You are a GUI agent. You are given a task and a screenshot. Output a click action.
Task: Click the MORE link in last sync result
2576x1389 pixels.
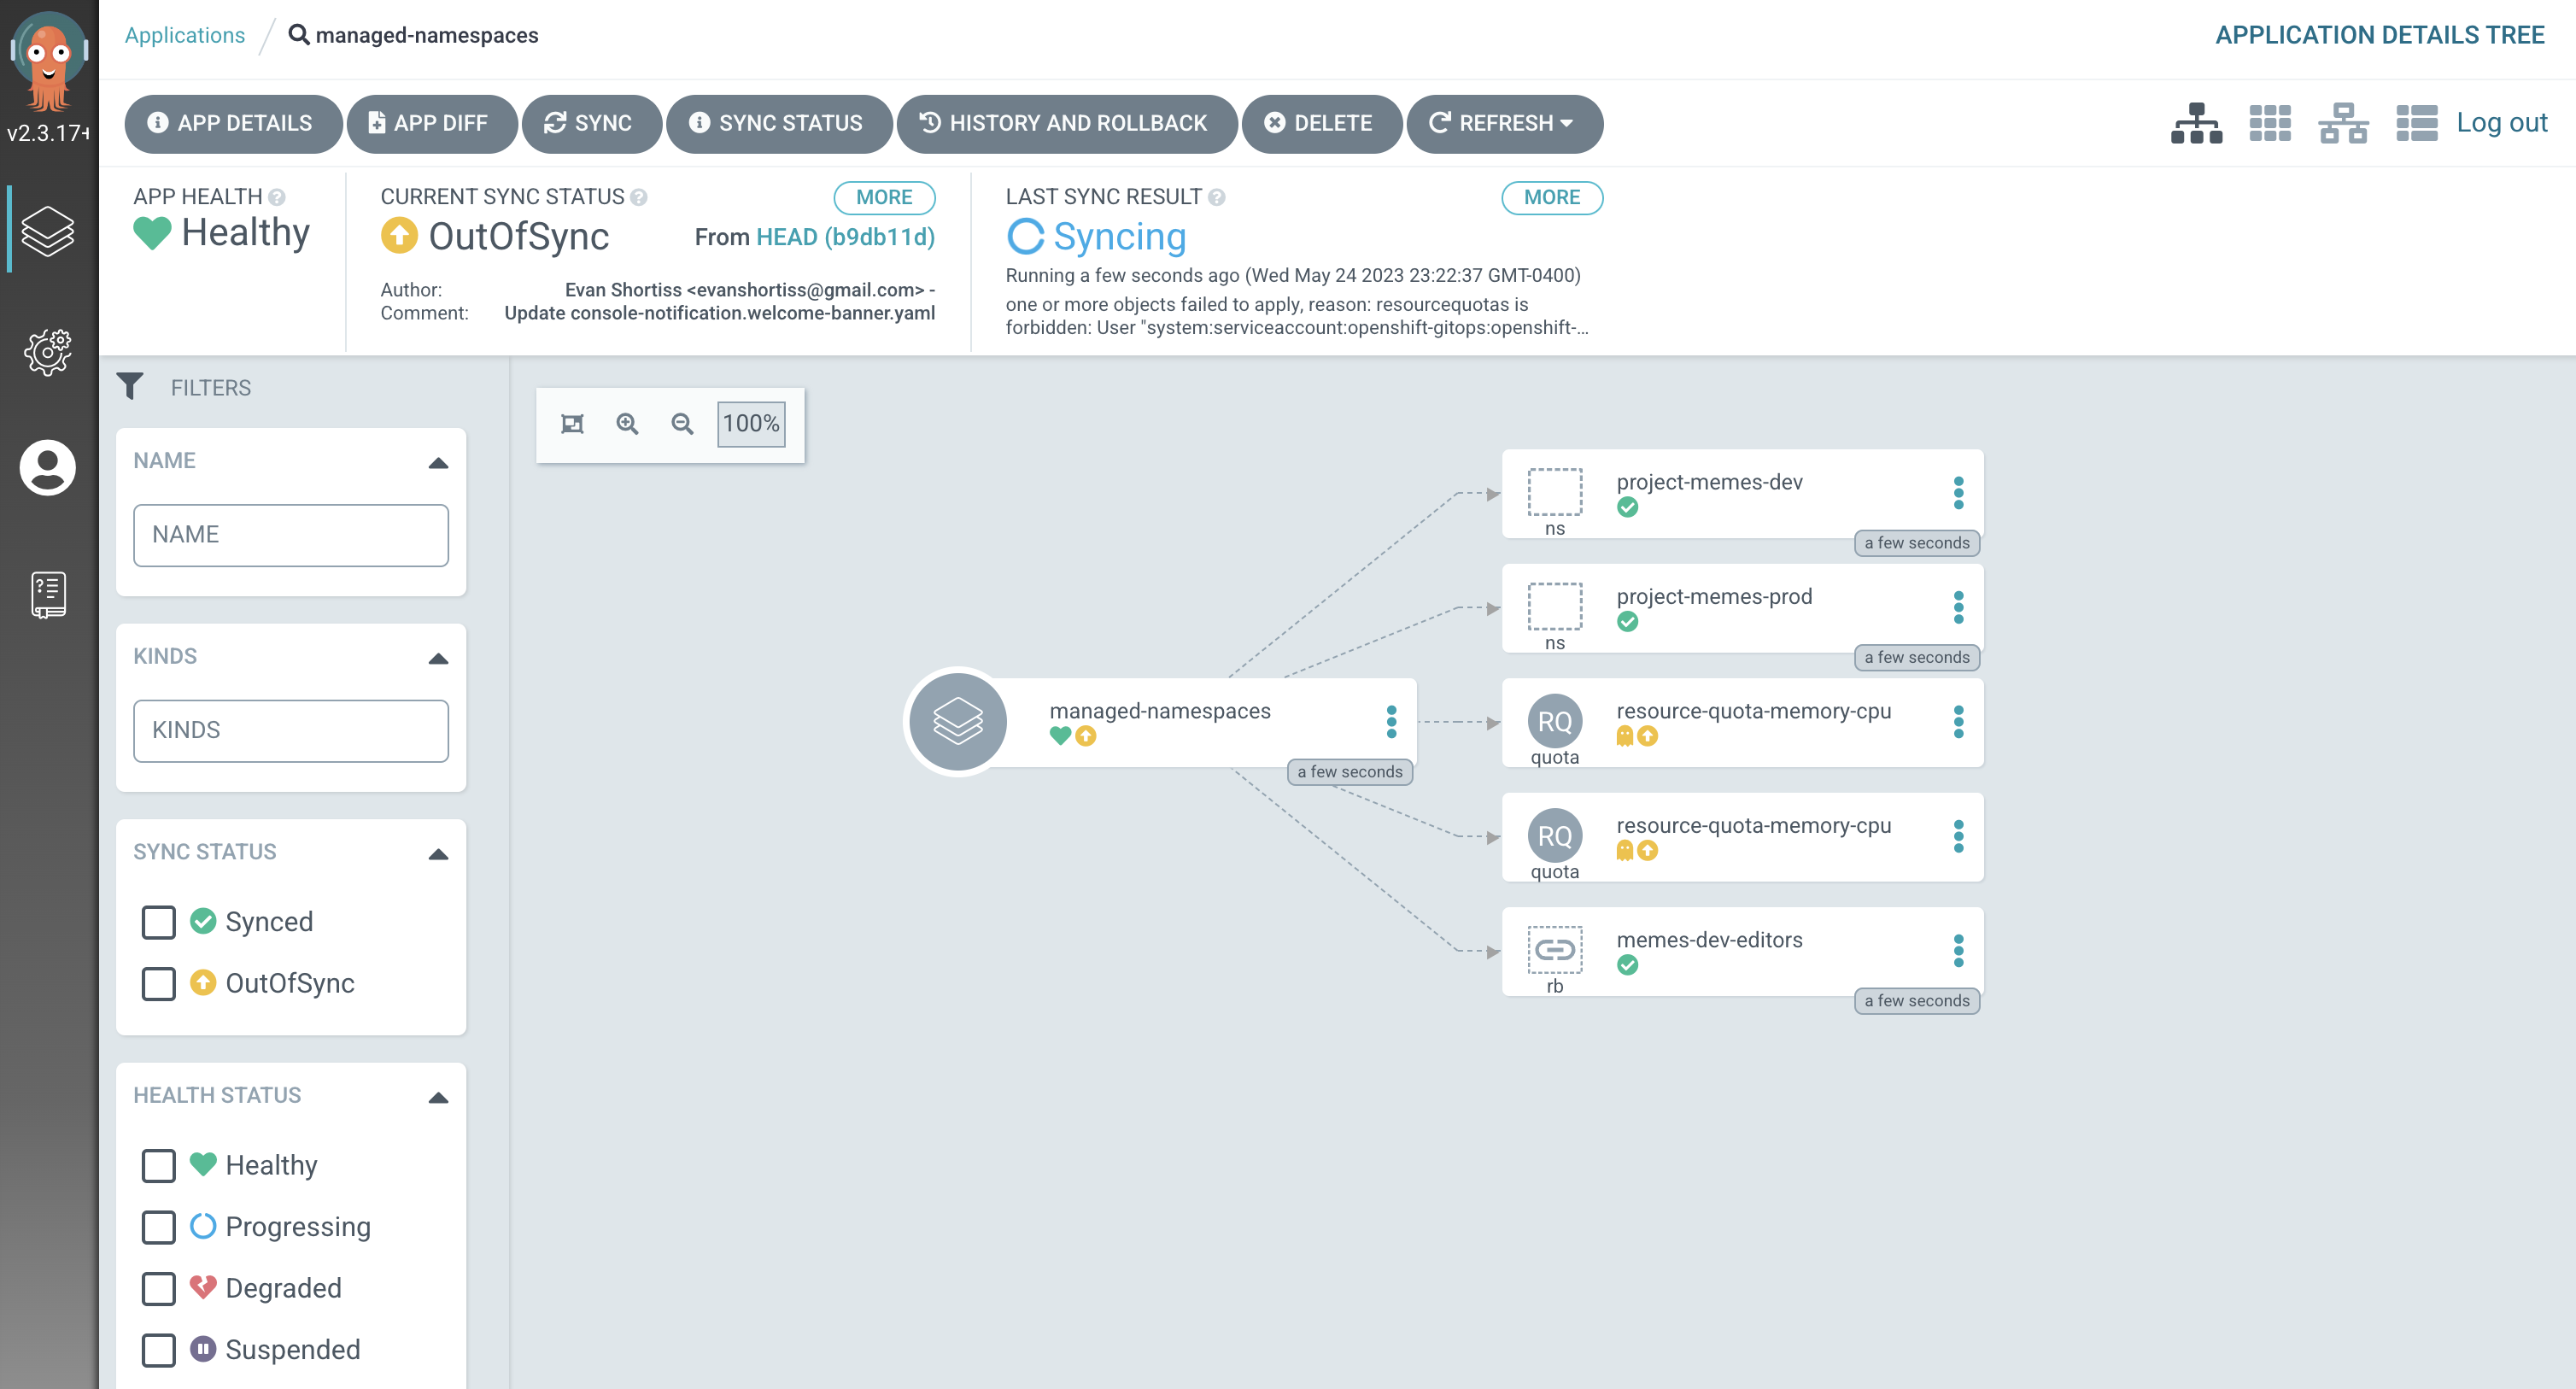[x=1549, y=196]
